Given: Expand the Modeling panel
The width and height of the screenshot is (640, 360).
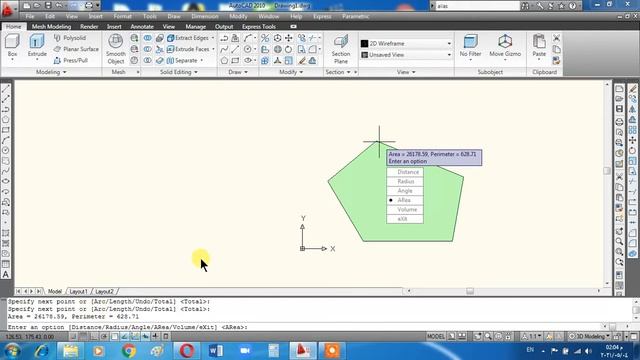Looking at the screenshot, I should pos(51,72).
